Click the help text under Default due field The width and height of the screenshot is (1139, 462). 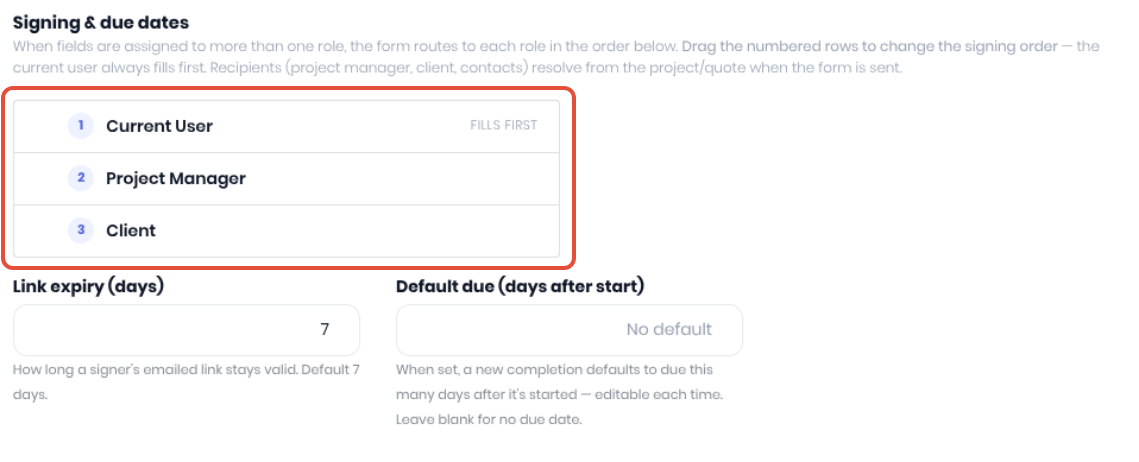559,394
